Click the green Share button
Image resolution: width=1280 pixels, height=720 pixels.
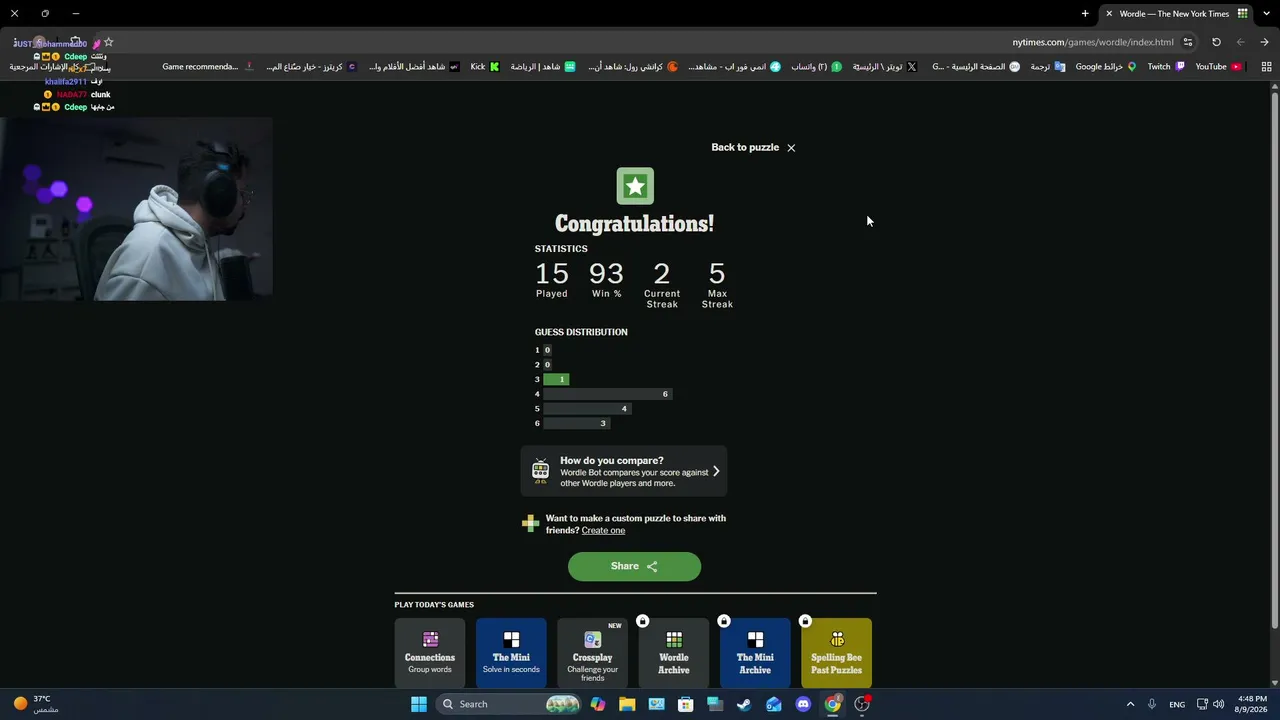coord(634,566)
